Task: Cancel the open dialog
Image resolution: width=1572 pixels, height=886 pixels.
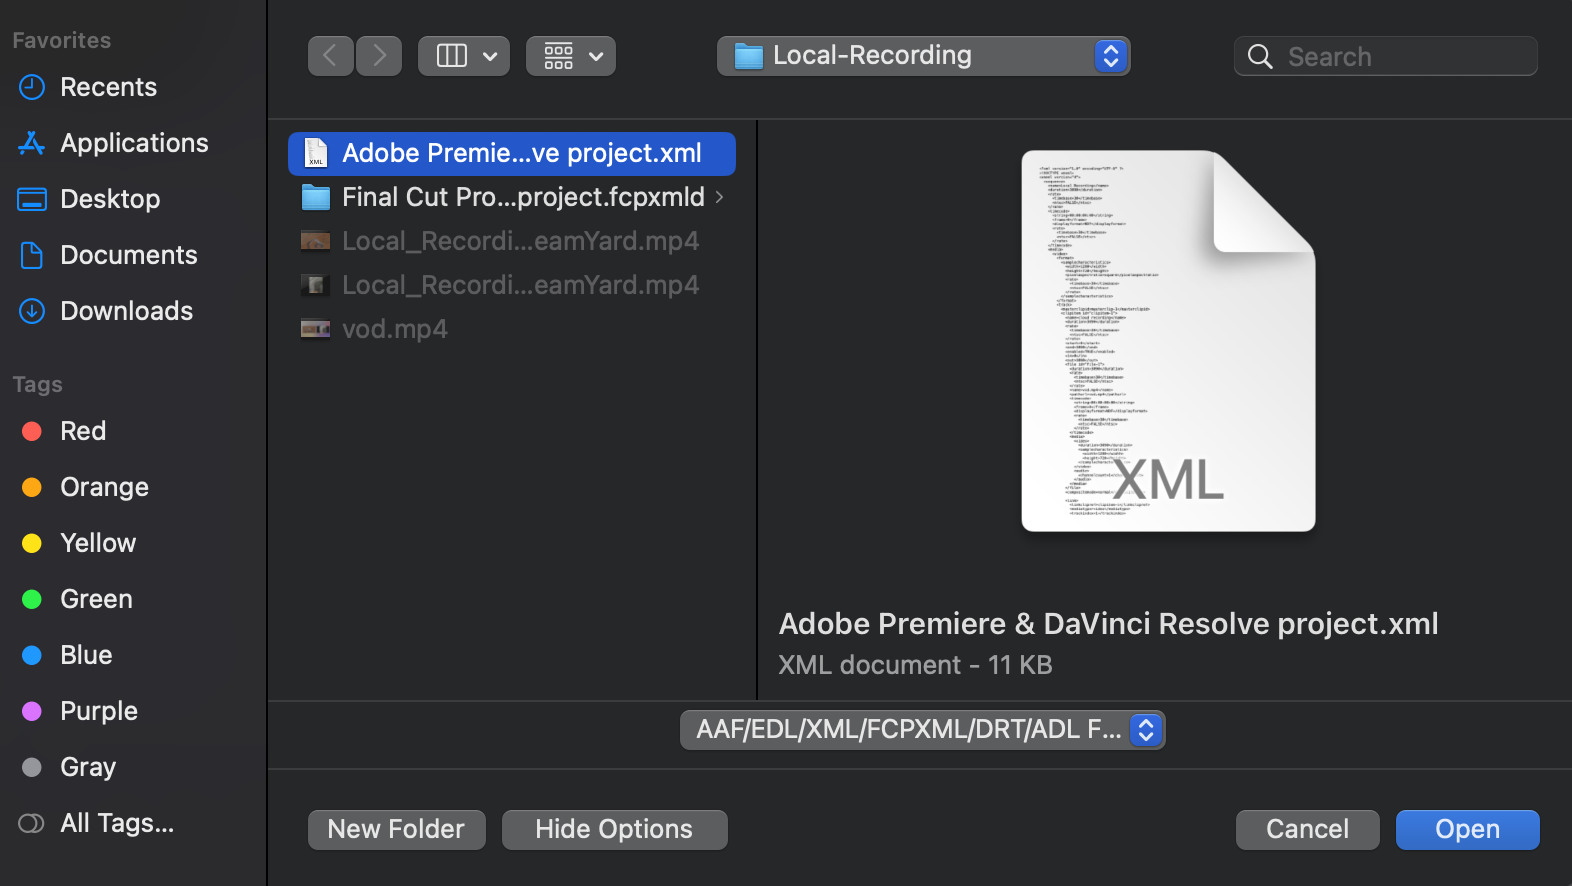Action: [1307, 829]
